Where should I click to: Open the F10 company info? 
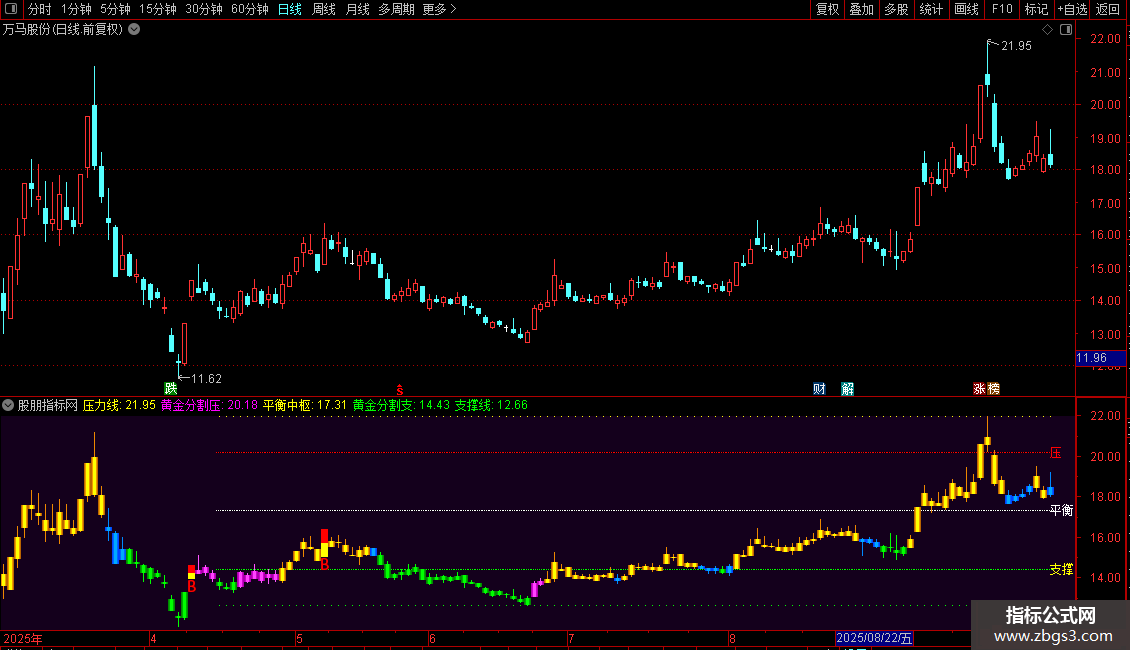(1001, 9)
